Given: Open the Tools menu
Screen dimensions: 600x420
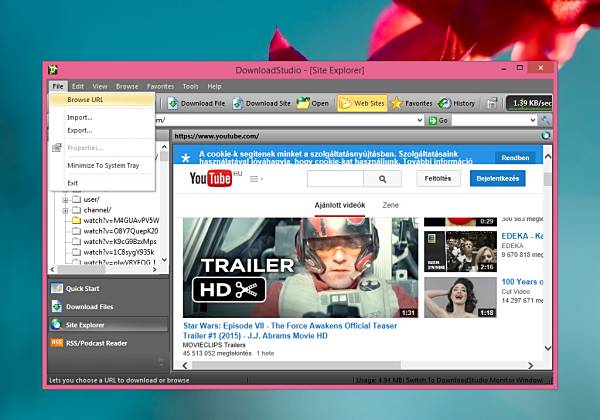Looking at the screenshot, I should click(190, 86).
